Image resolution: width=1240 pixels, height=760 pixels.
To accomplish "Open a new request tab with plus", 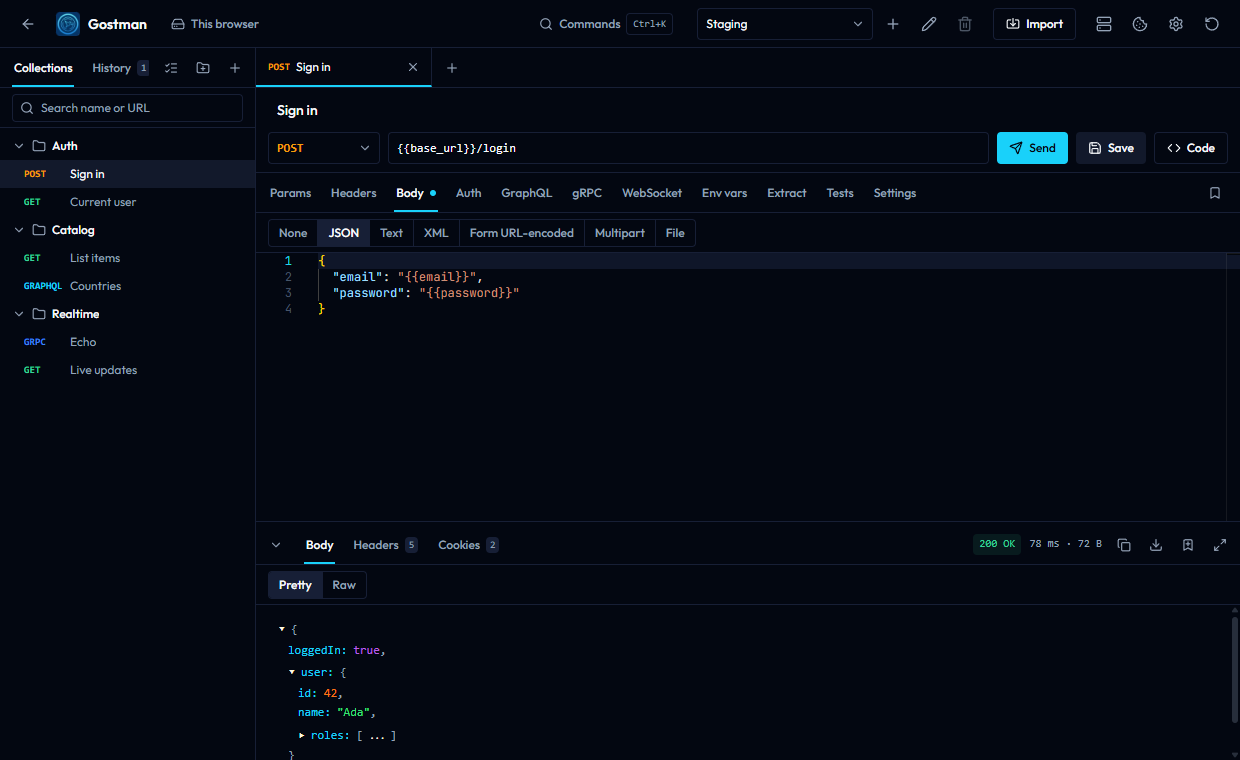I will (452, 68).
